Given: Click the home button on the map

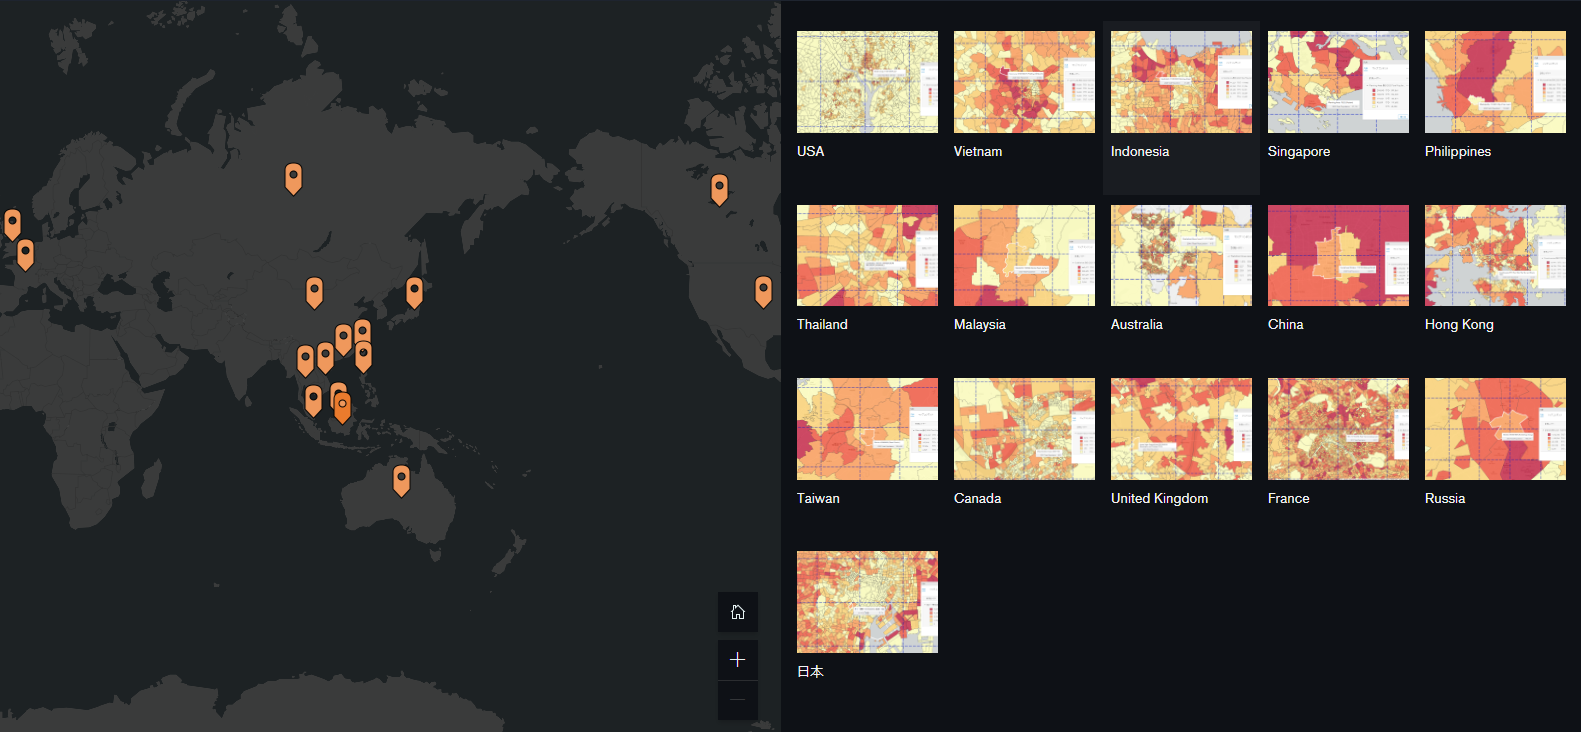Looking at the screenshot, I should pos(737,612).
